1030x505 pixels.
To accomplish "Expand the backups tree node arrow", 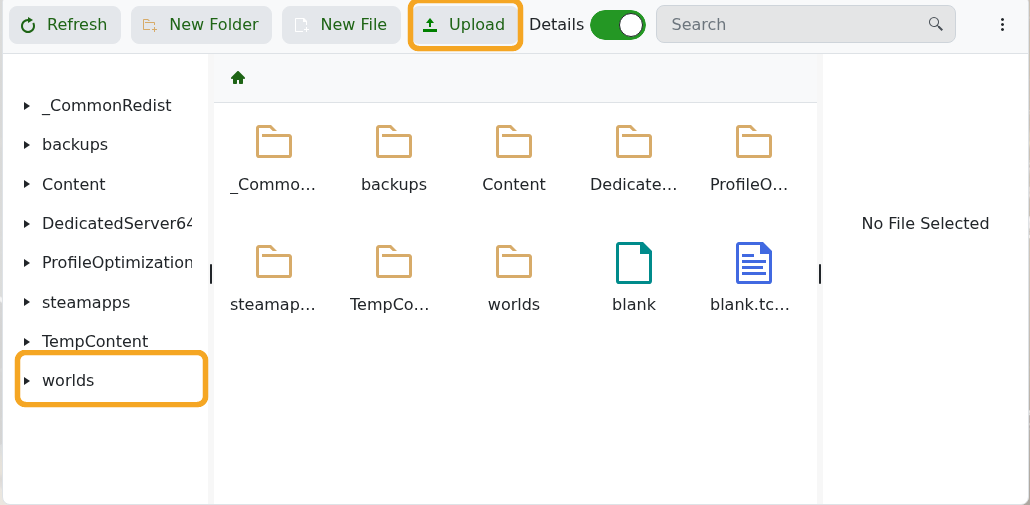I will click(x=26, y=144).
